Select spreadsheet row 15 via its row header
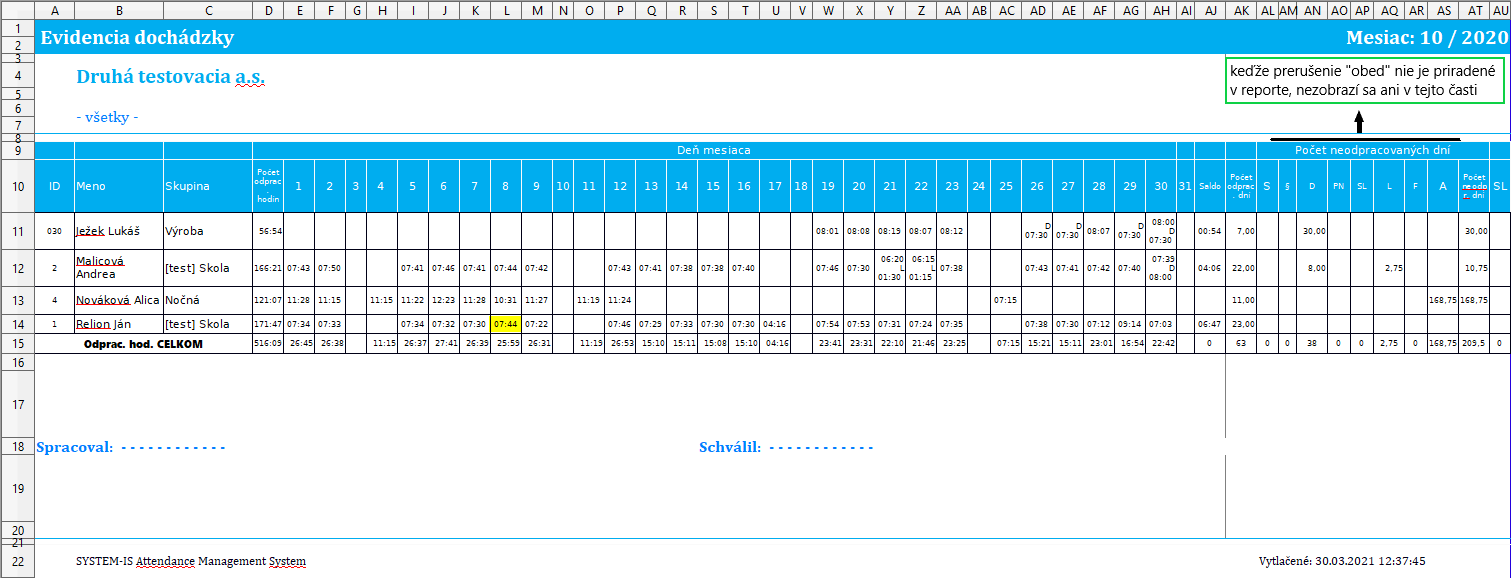Screen dimensions: 1511x578 click(17, 343)
